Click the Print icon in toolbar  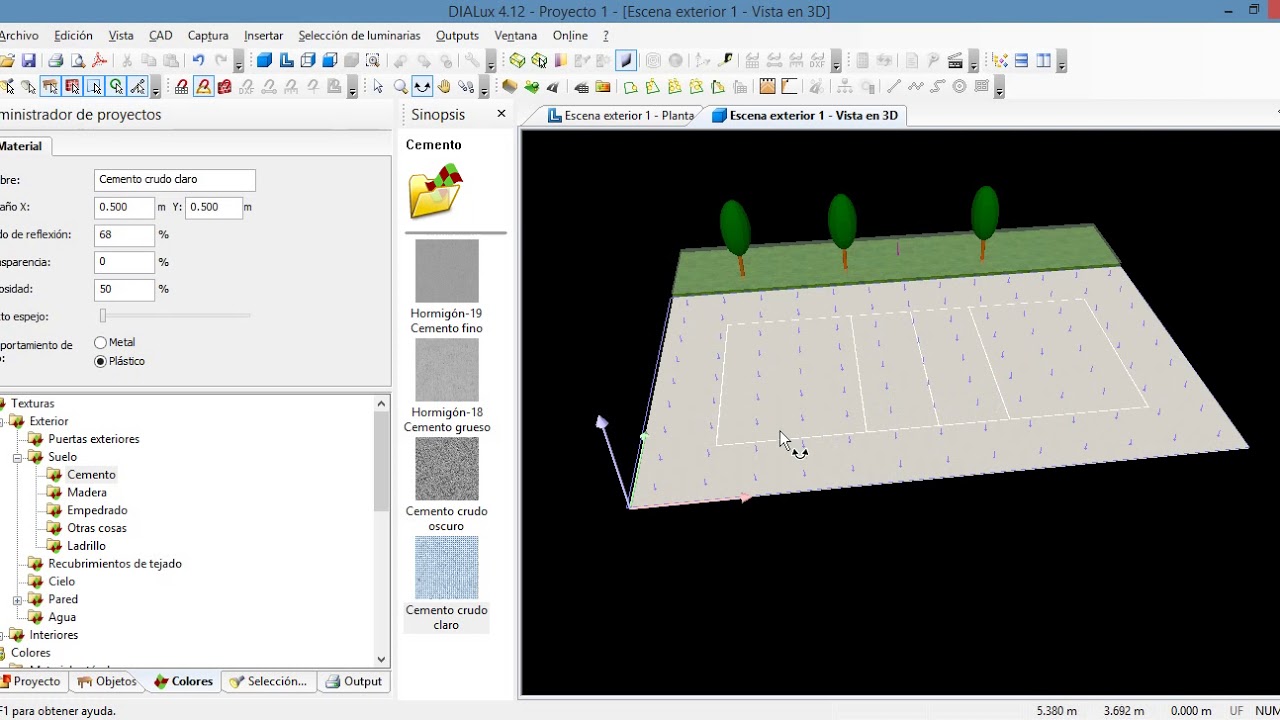pos(56,61)
